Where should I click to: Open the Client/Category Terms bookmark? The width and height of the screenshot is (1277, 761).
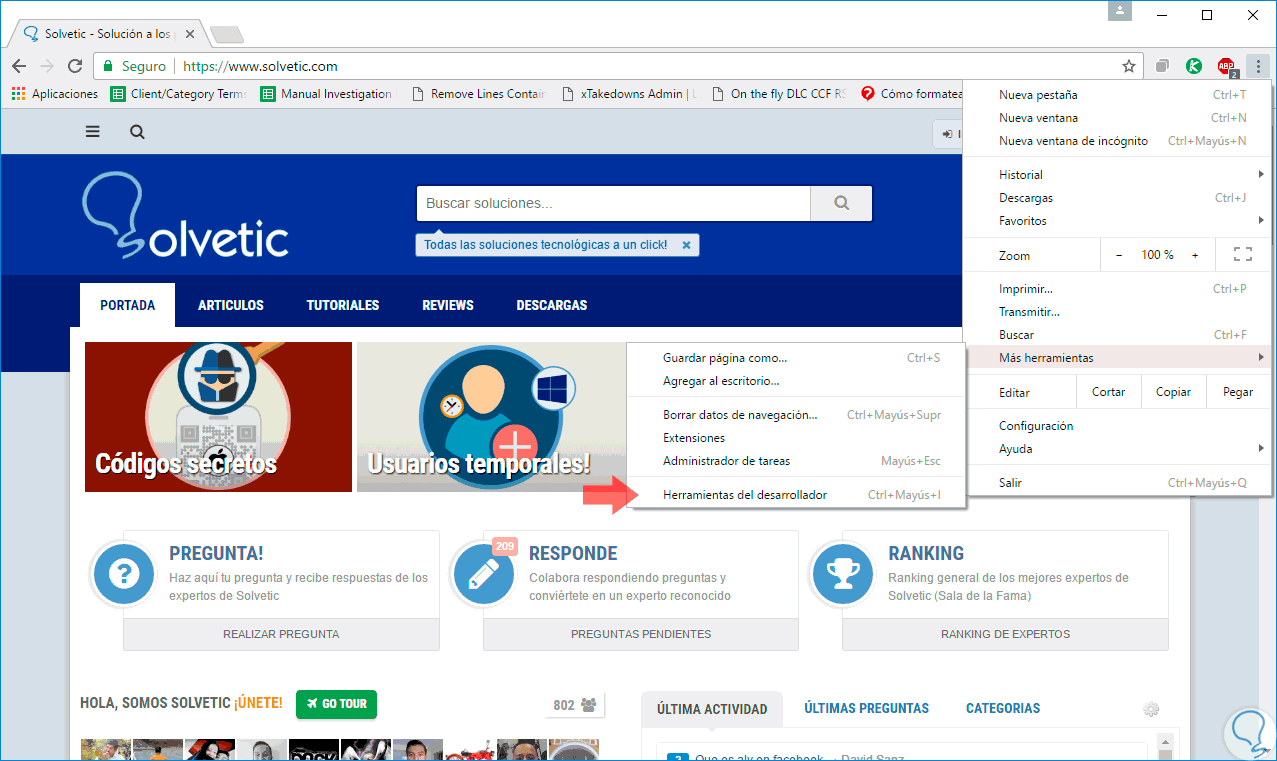point(179,94)
